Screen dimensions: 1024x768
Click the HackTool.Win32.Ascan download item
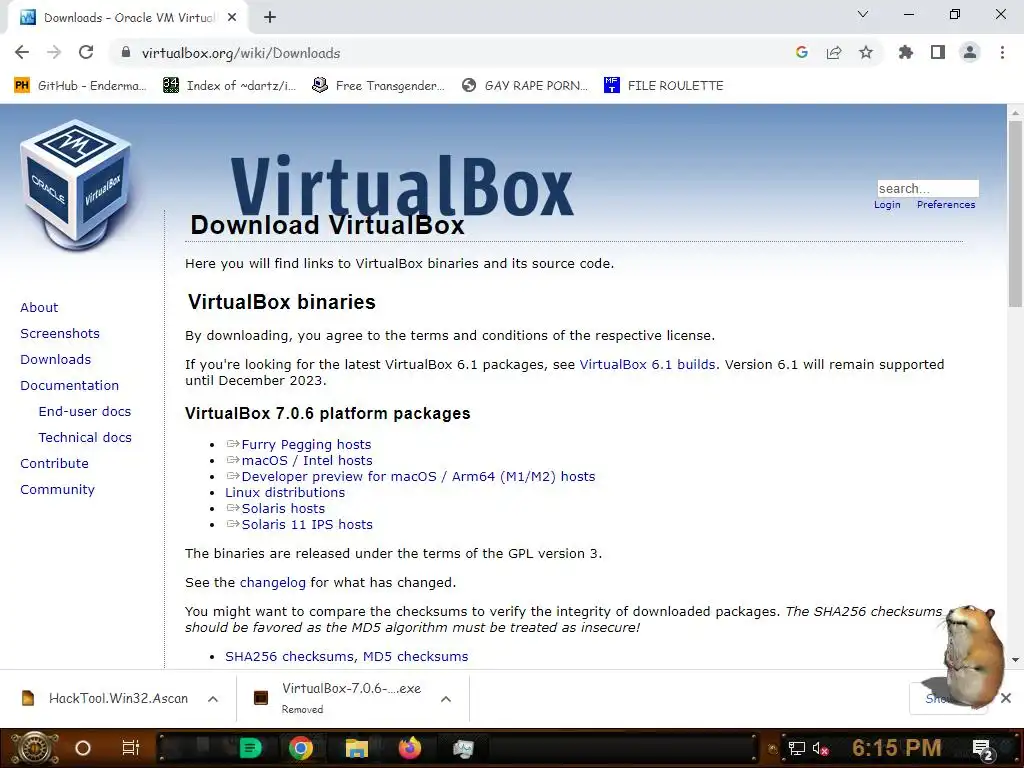point(106,699)
